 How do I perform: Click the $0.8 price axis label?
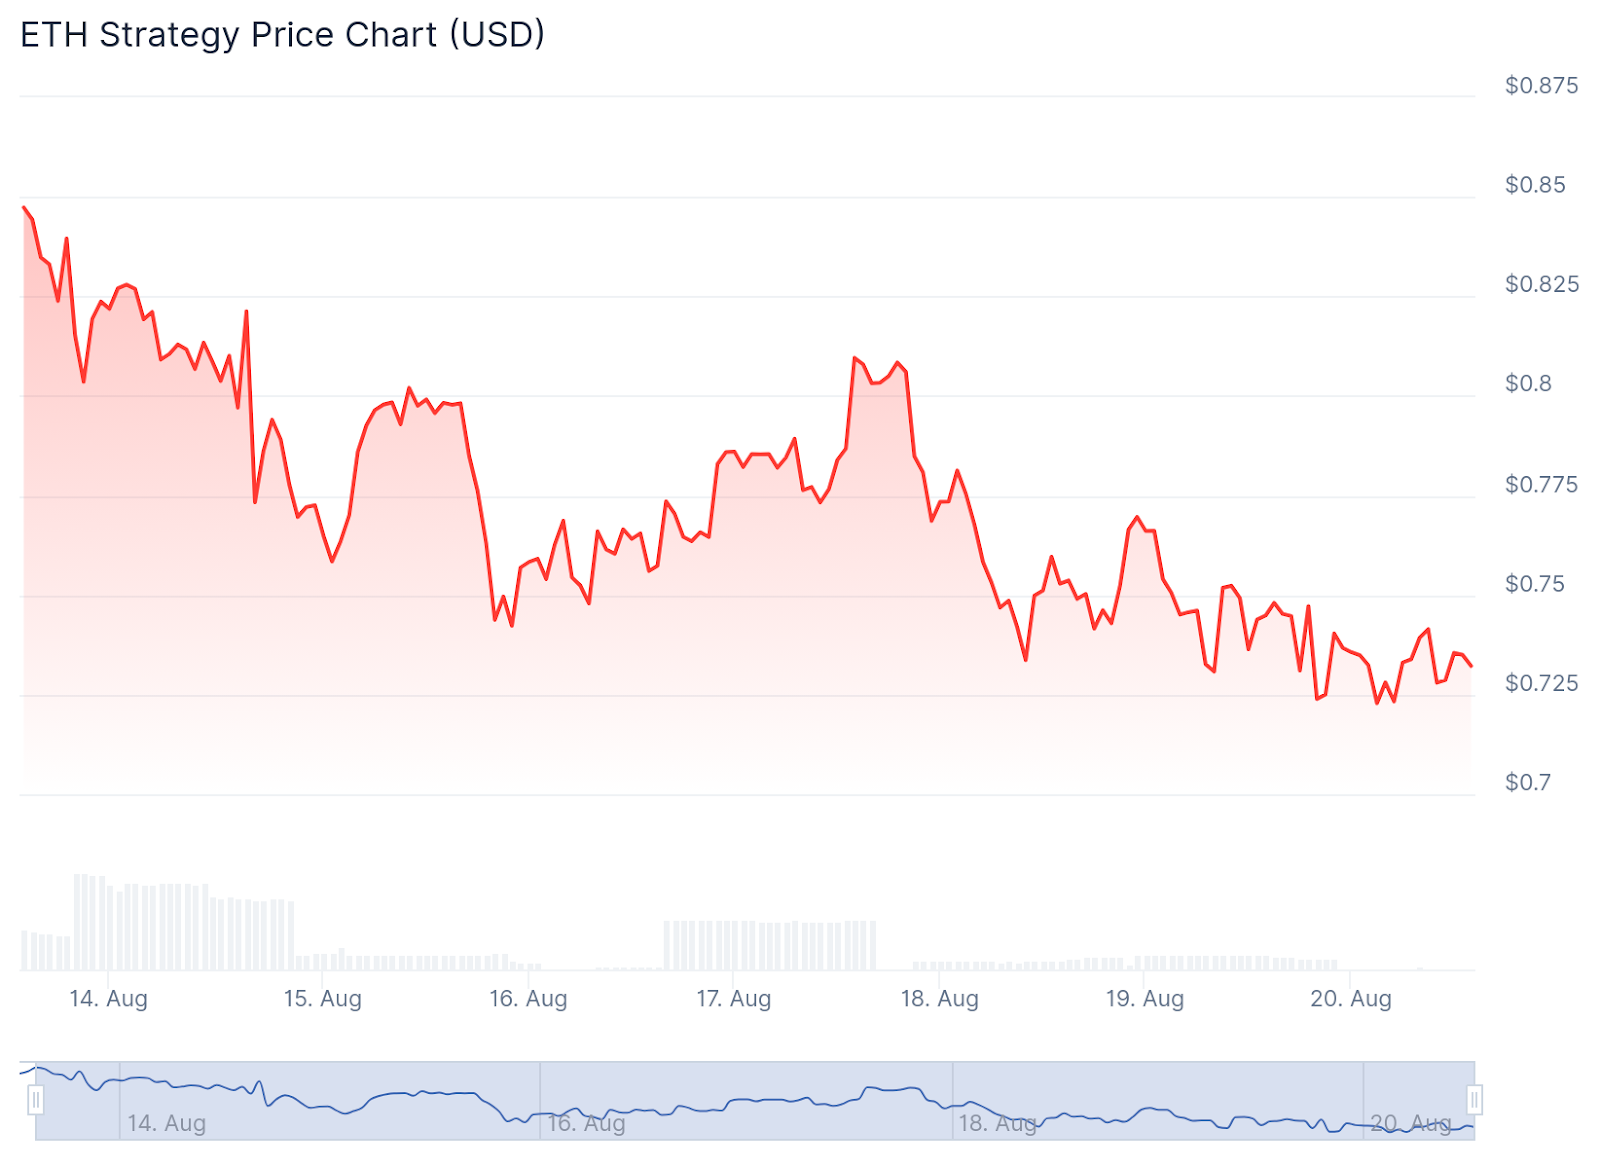pos(1528,384)
